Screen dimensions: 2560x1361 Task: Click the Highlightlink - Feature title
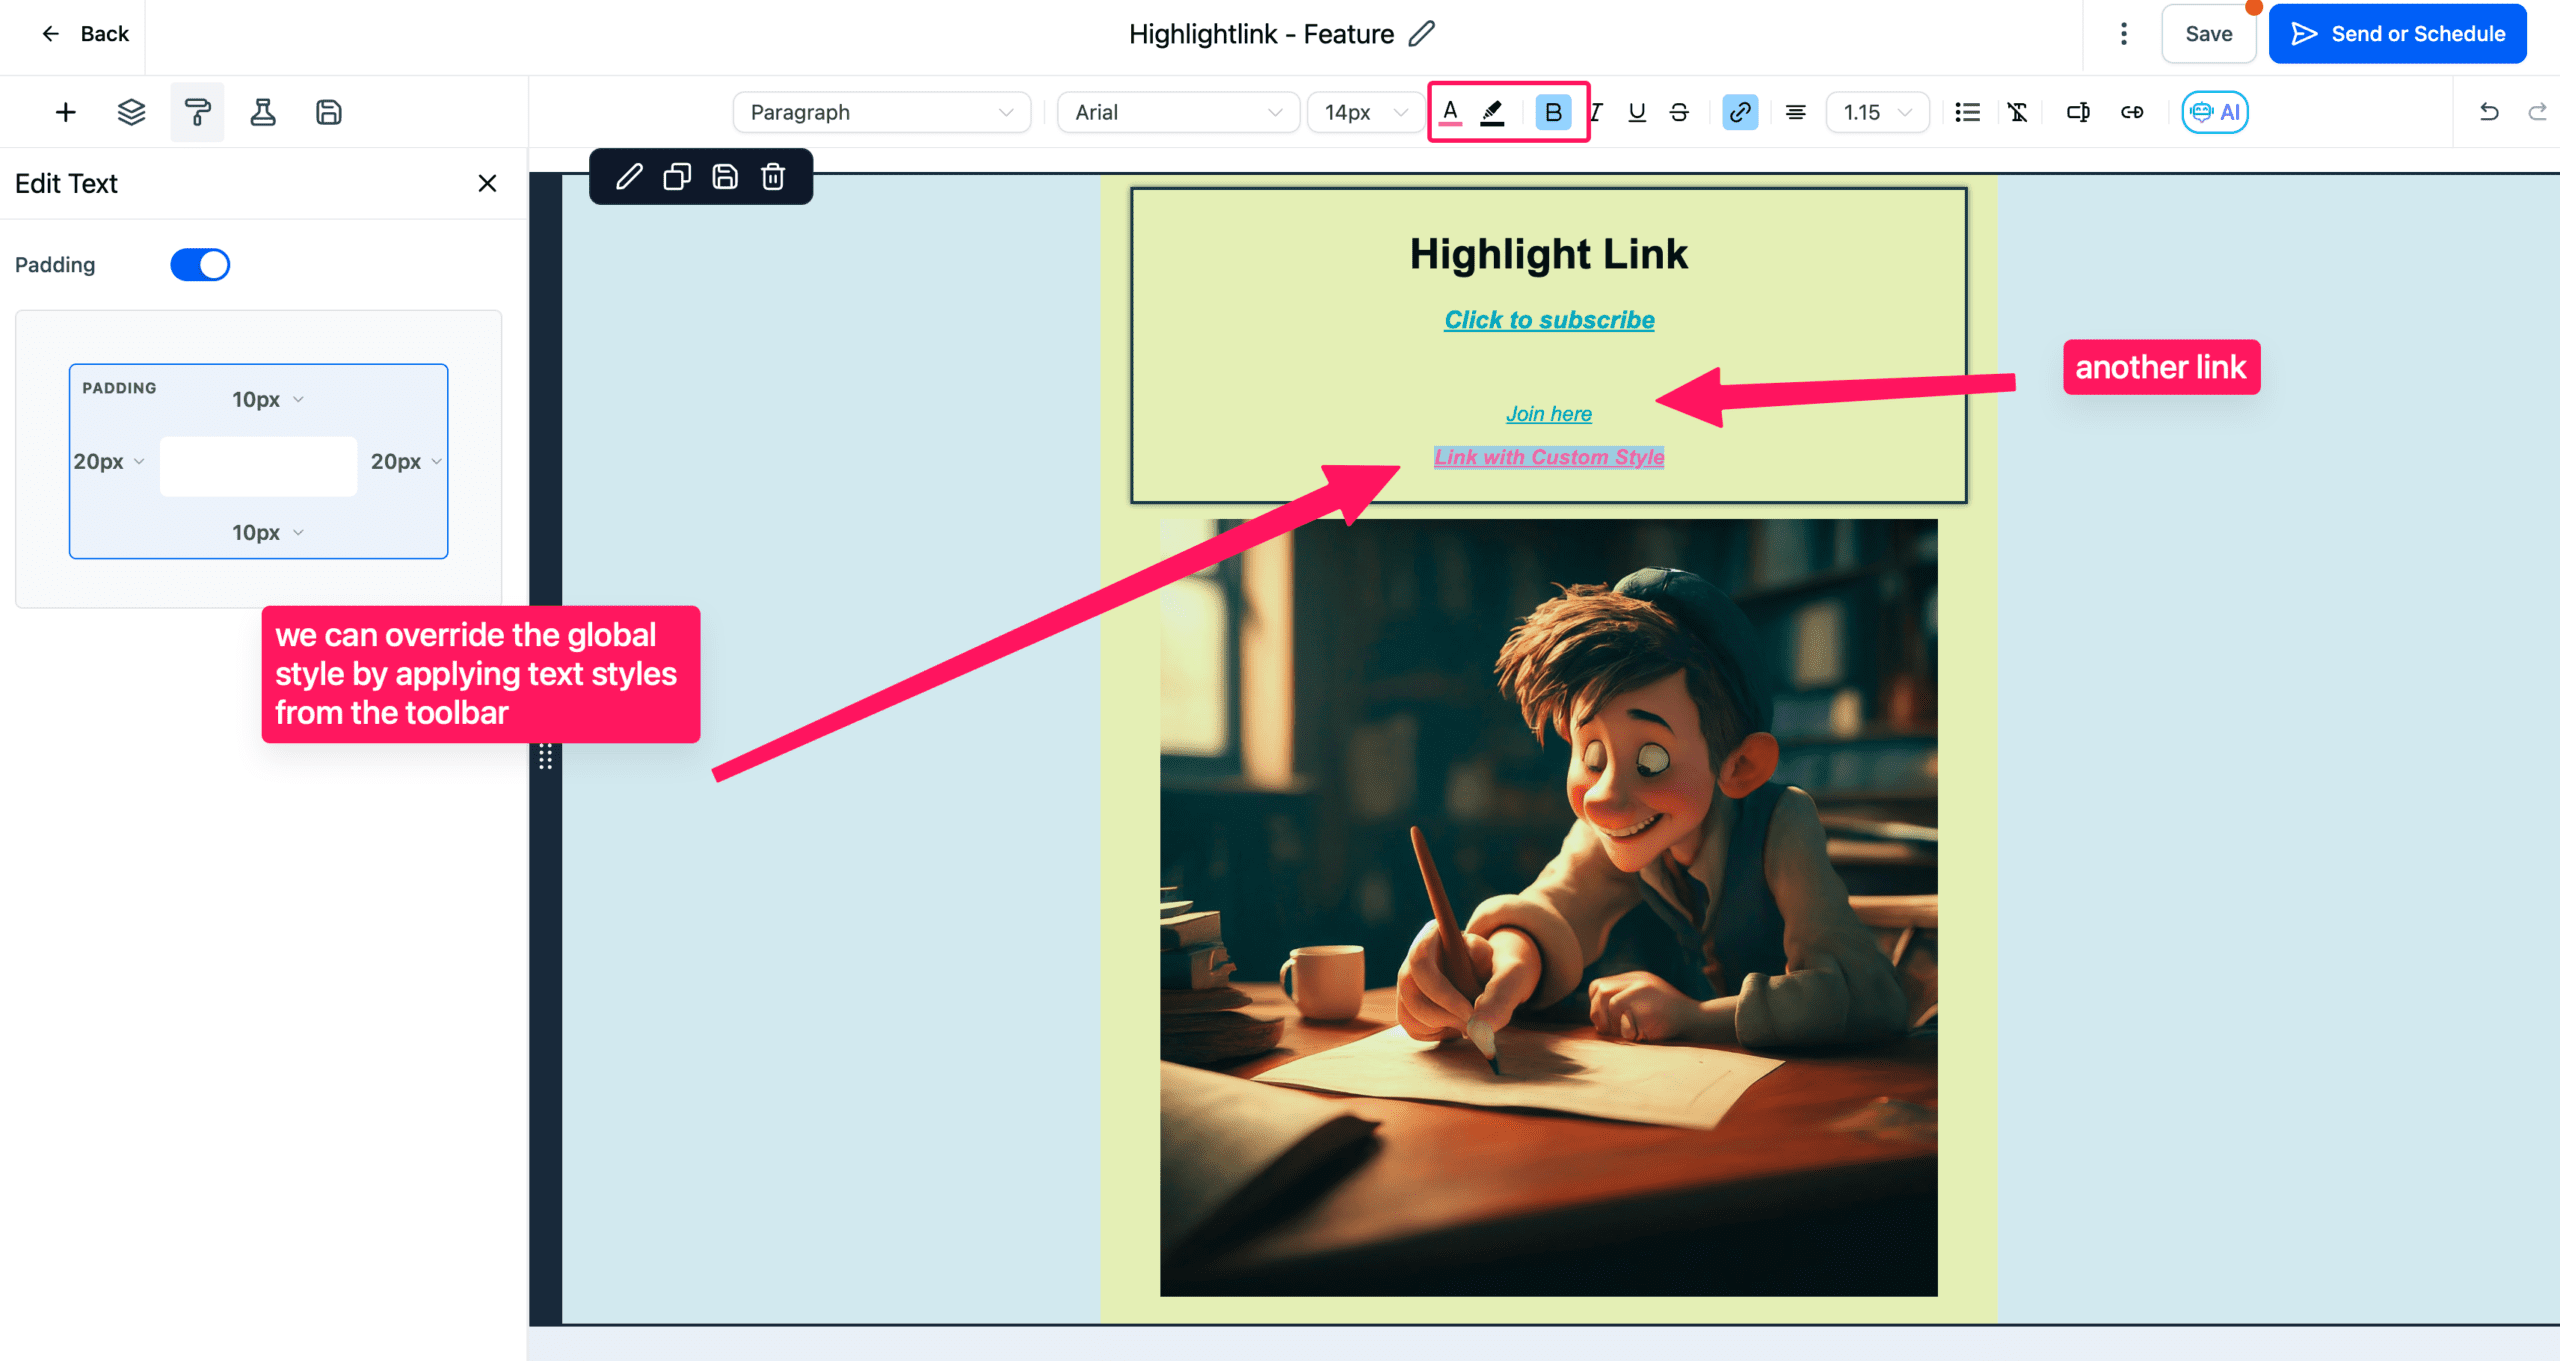pos(1261,34)
